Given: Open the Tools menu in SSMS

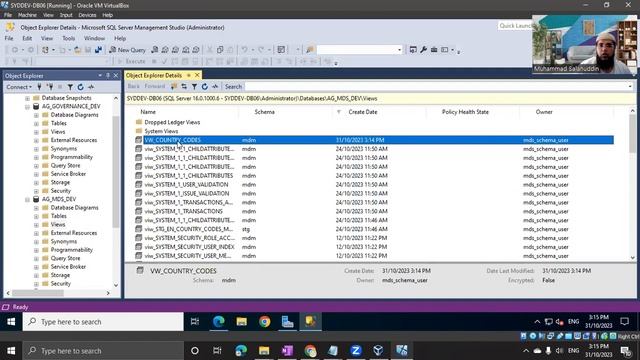Looking at the screenshot, I should [x=69, y=38].
